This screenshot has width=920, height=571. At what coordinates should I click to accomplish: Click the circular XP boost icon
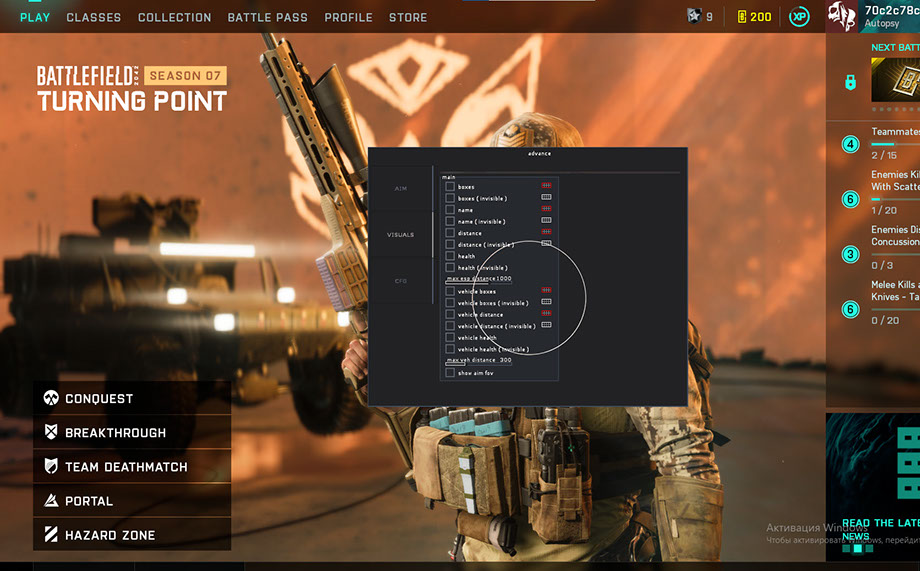(x=799, y=17)
